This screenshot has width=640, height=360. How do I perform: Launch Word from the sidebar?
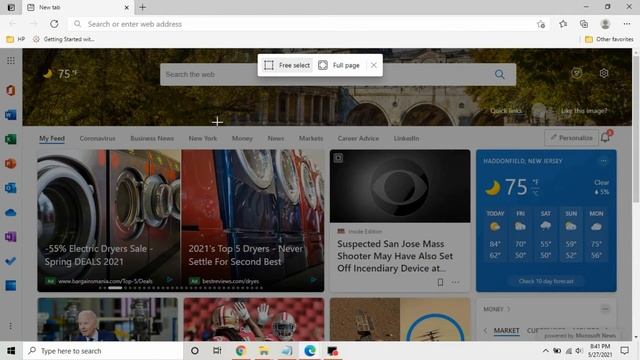pyautogui.click(x=11, y=115)
